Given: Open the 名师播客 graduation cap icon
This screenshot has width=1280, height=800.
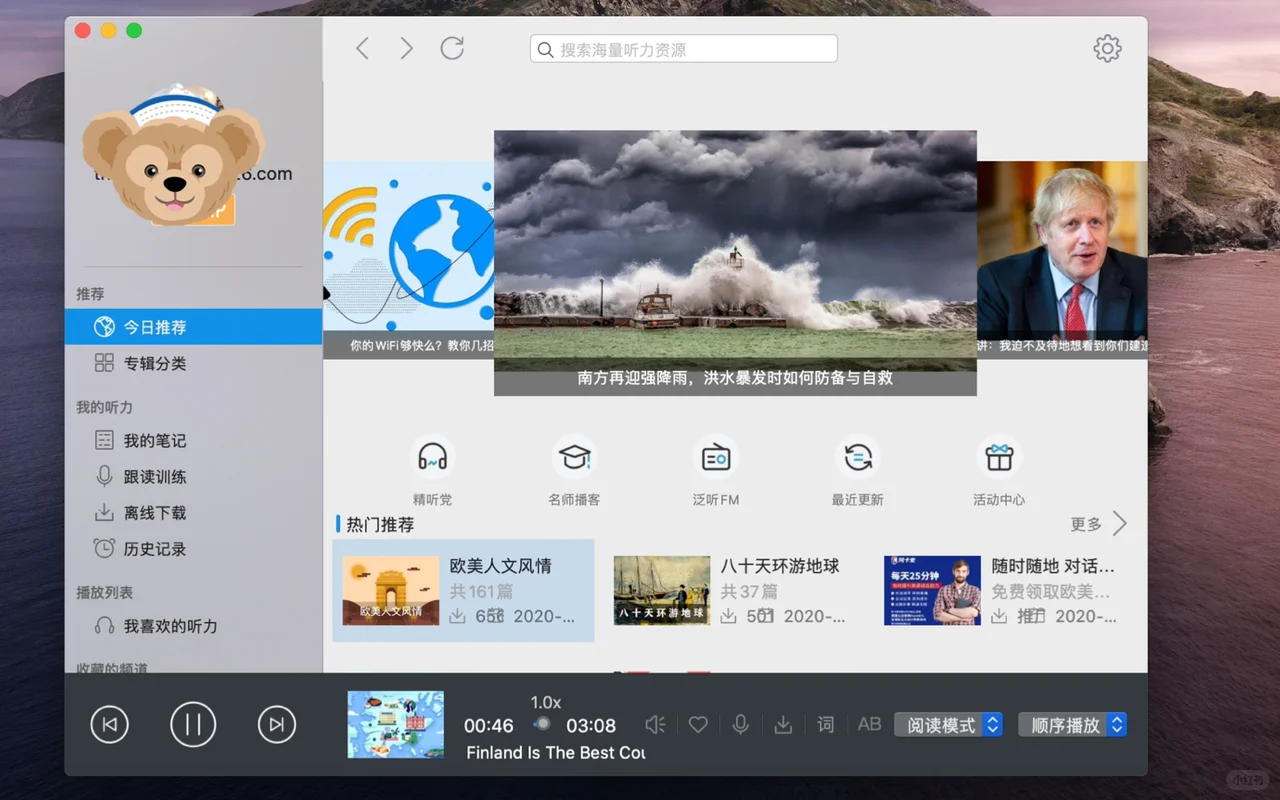Looking at the screenshot, I should click(574, 460).
